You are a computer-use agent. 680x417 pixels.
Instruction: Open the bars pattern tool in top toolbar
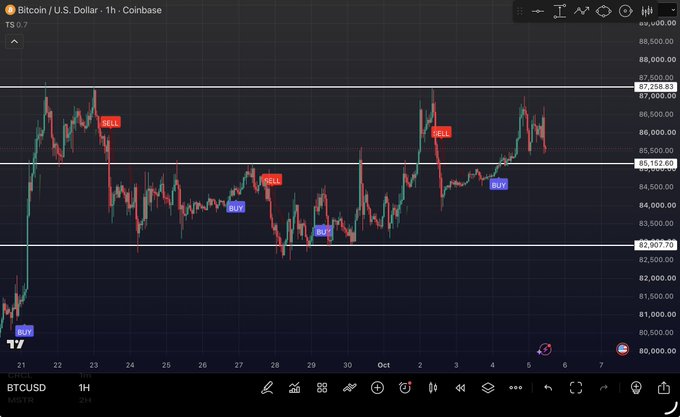tap(647, 11)
